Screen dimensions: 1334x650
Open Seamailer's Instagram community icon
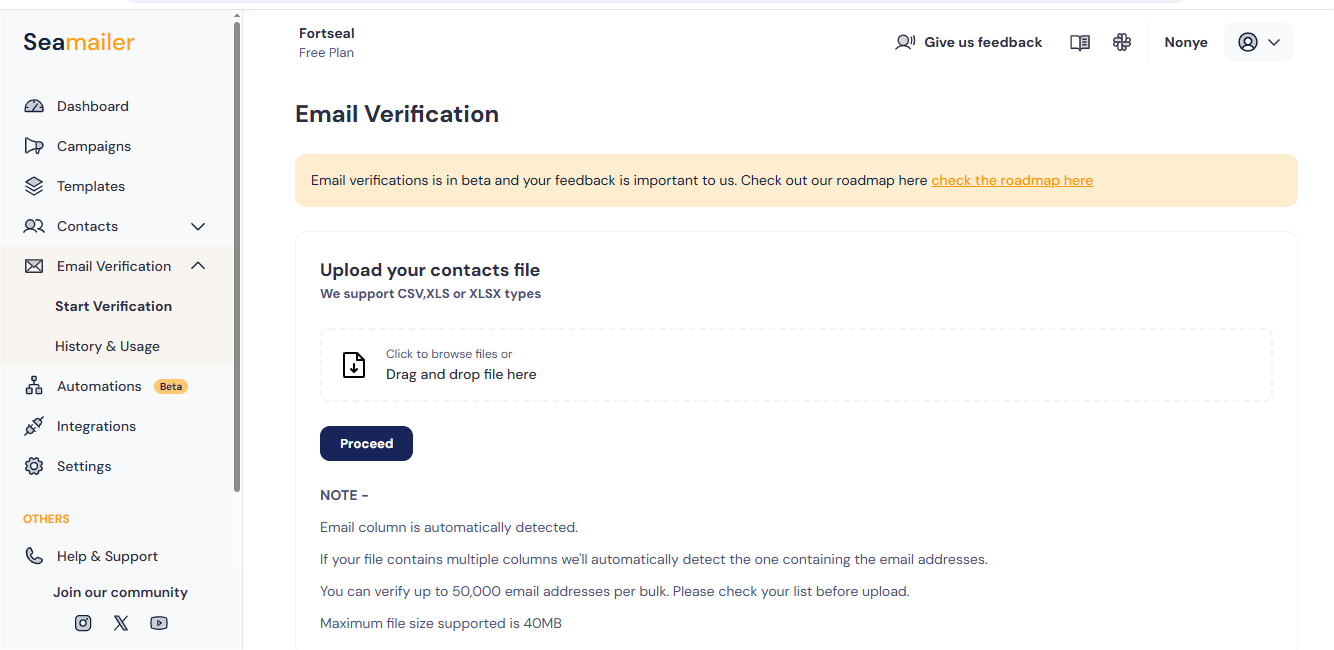click(x=83, y=623)
